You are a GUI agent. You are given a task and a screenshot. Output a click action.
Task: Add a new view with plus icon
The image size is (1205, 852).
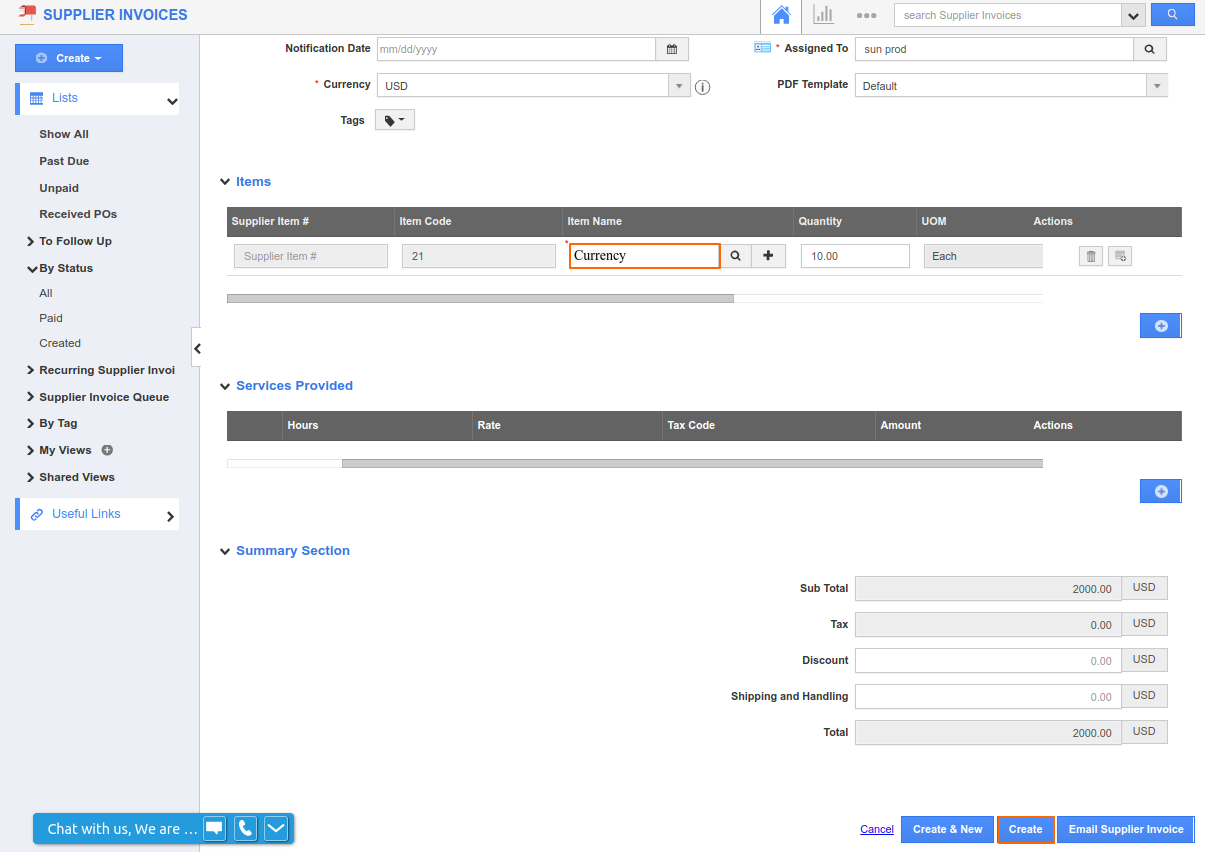108,450
